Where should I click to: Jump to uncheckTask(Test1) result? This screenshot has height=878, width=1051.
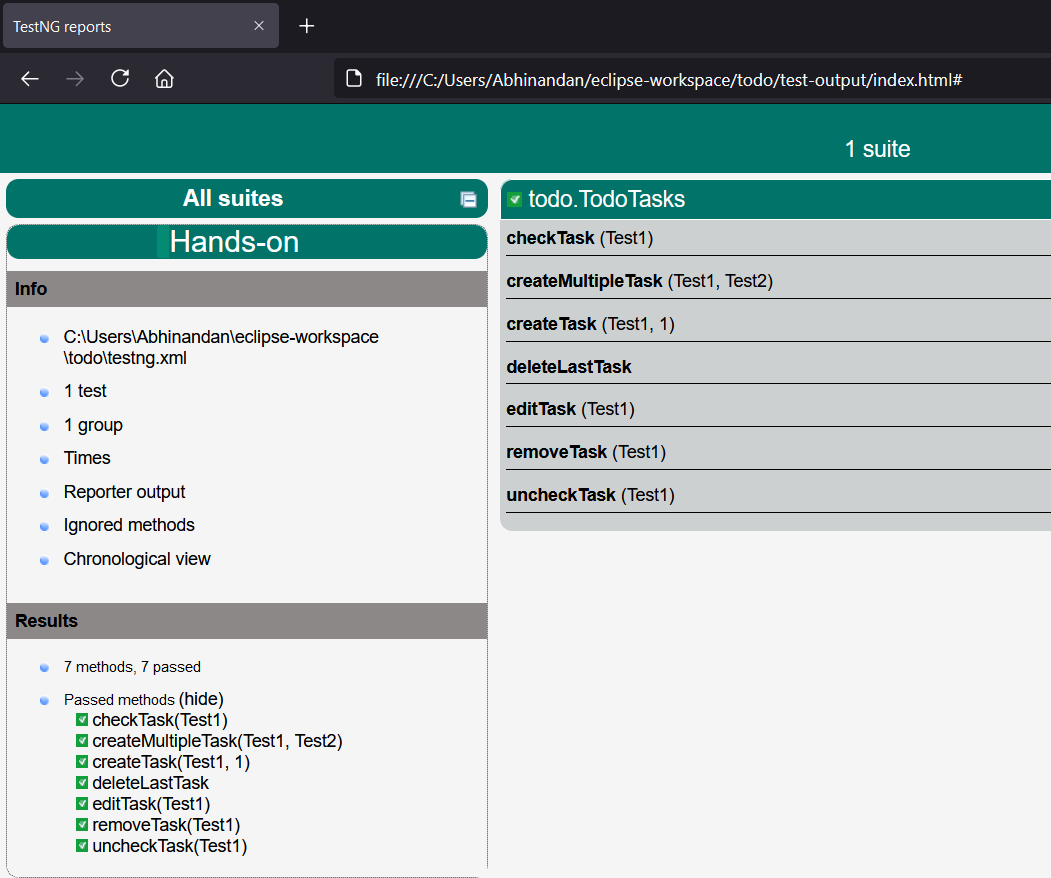[x=170, y=845]
